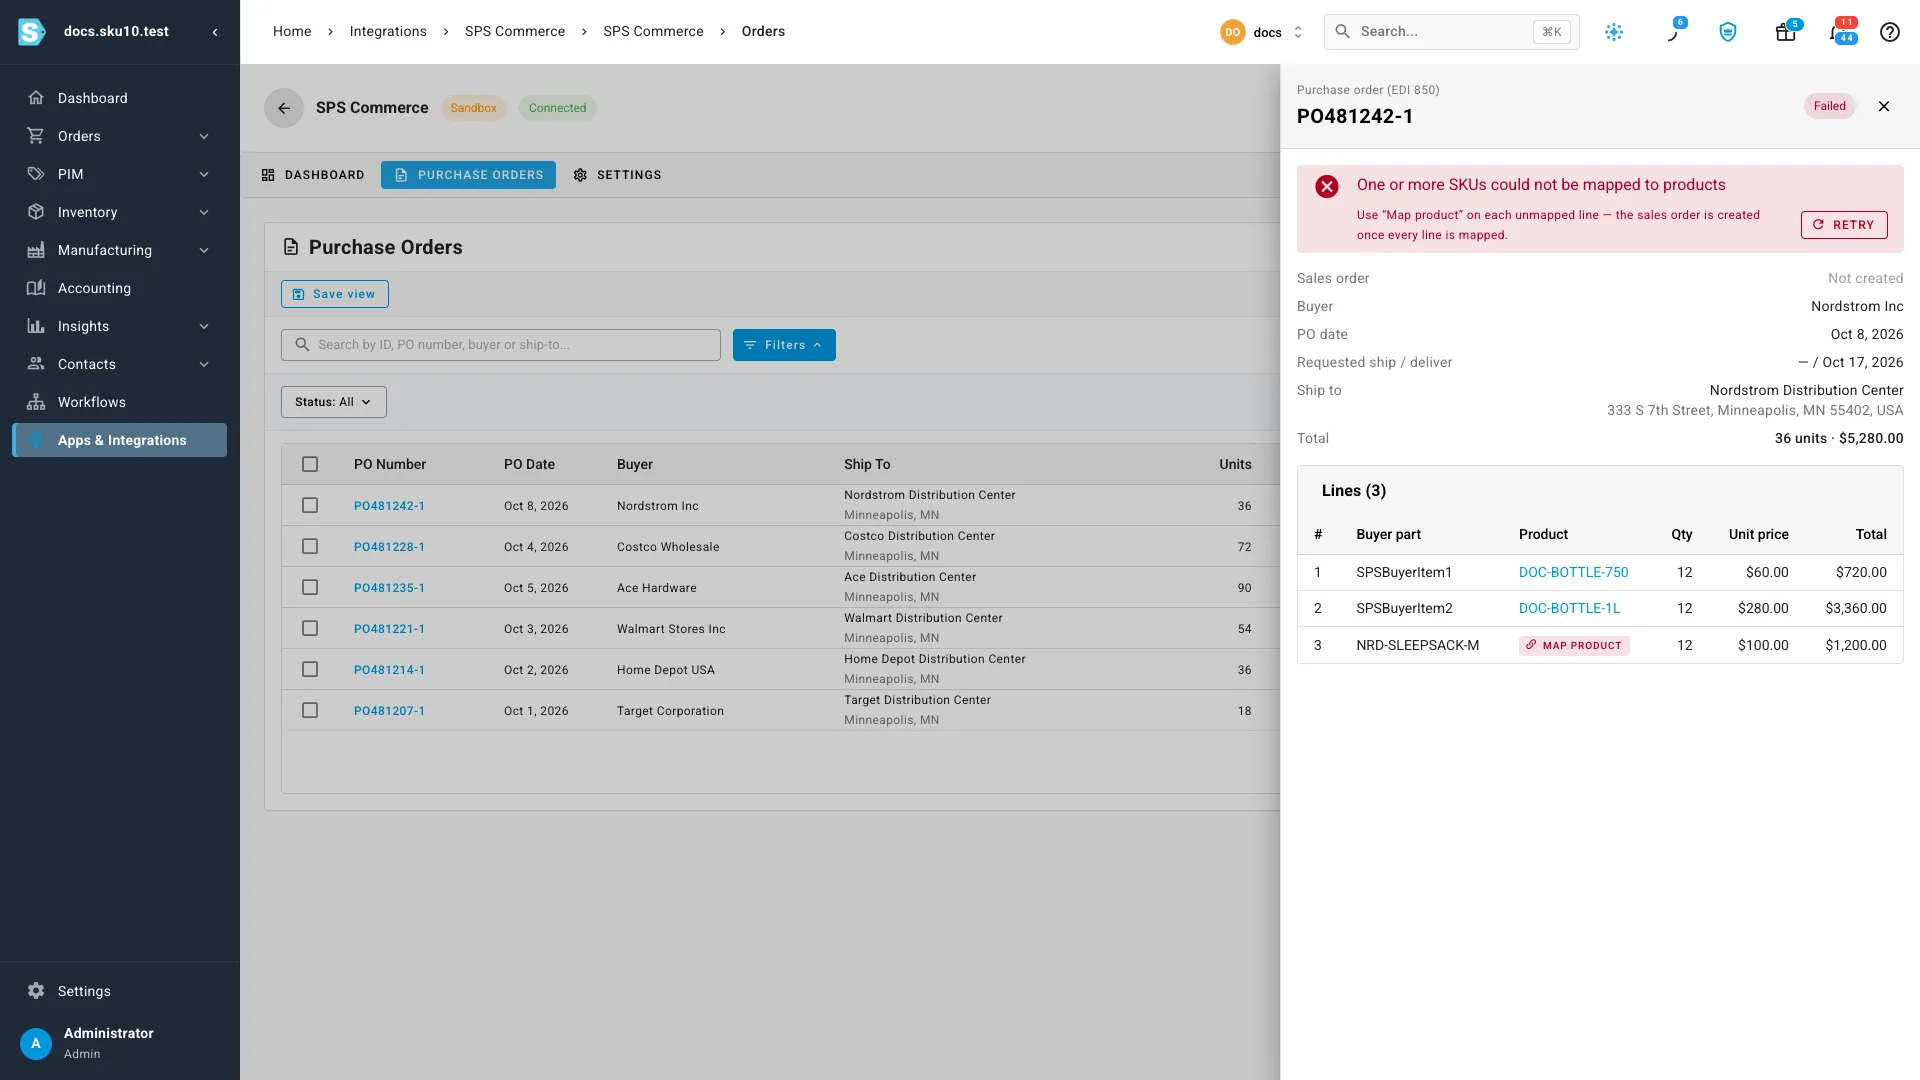Expand the PIM sidebar menu
This screenshot has width=1920, height=1080.
120,174
